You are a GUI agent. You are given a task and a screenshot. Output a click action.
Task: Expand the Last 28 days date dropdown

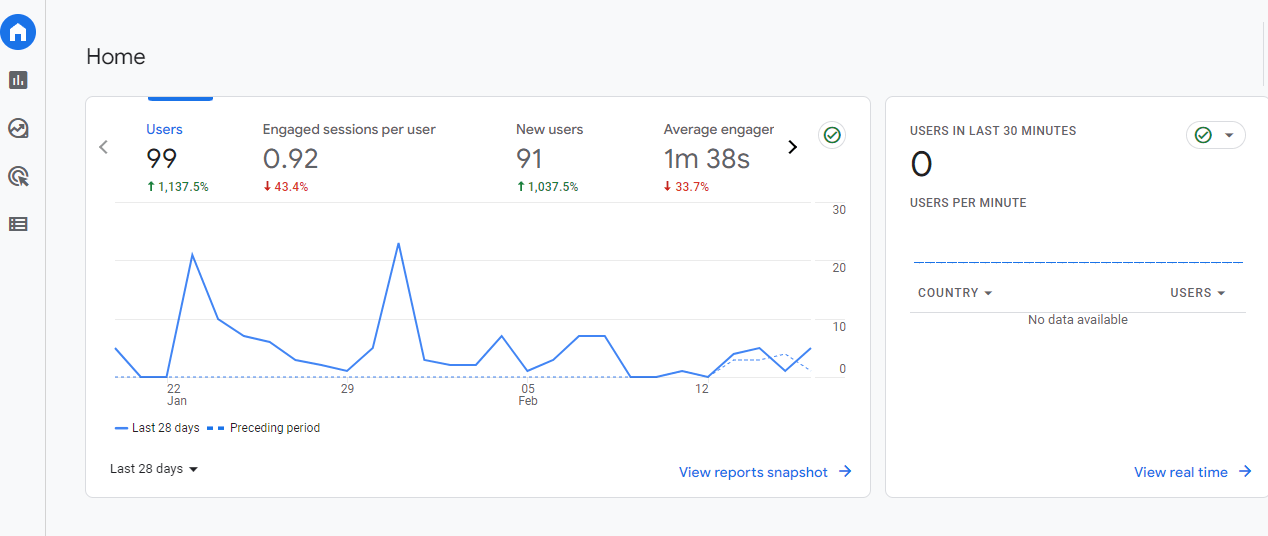pos(154,469)
